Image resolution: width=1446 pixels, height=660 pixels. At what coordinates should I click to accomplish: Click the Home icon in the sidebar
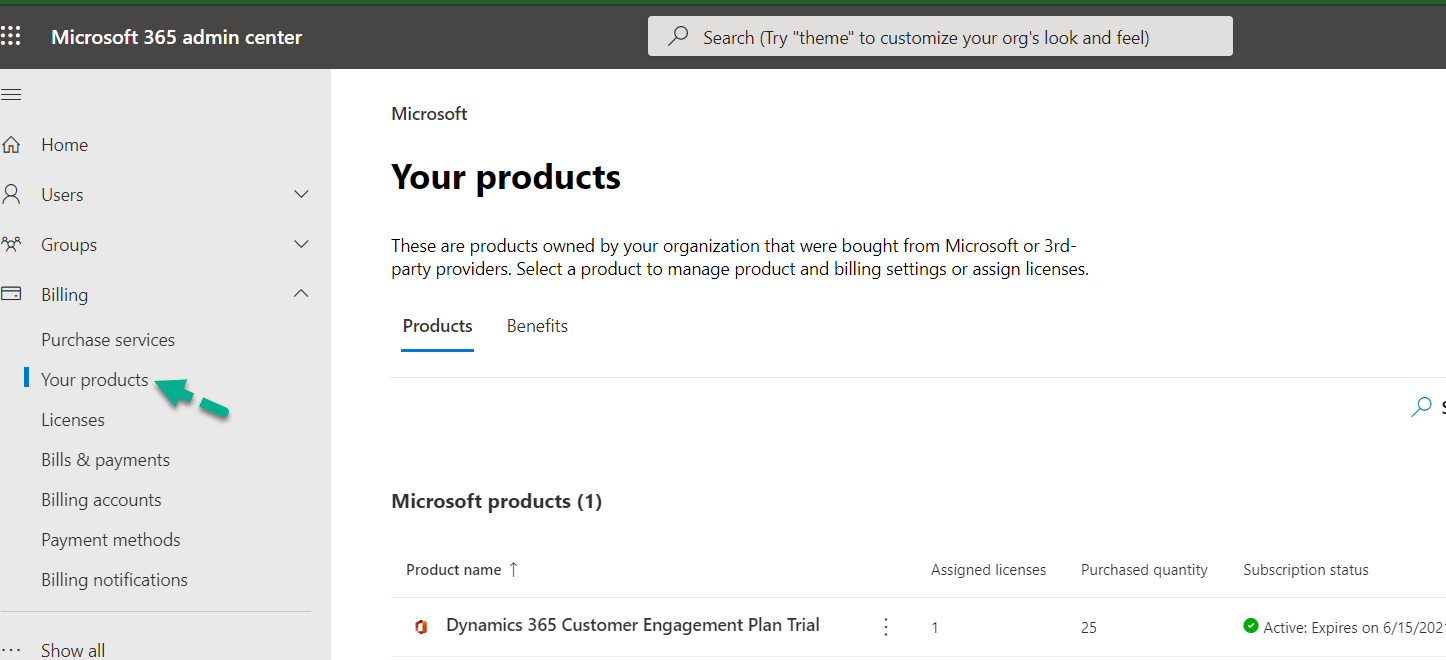click(11, 145)
